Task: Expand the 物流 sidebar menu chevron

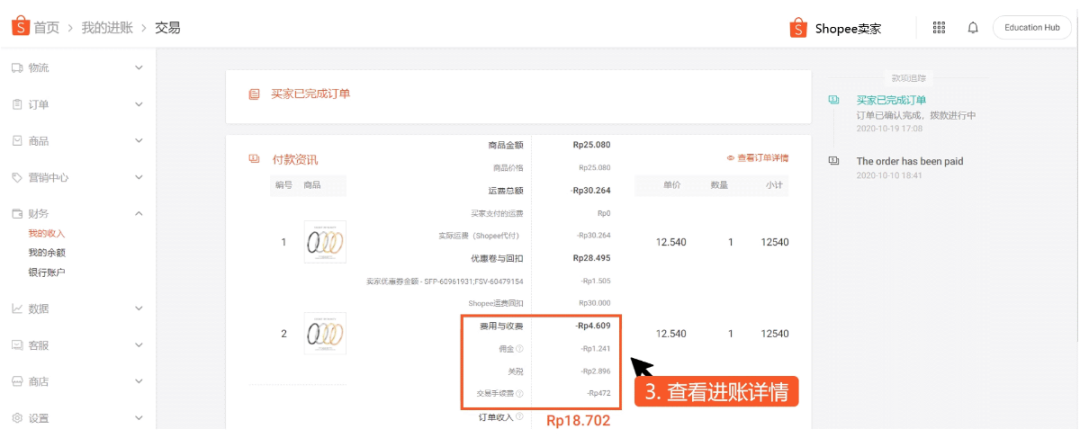Action: (x=138, y=67)
